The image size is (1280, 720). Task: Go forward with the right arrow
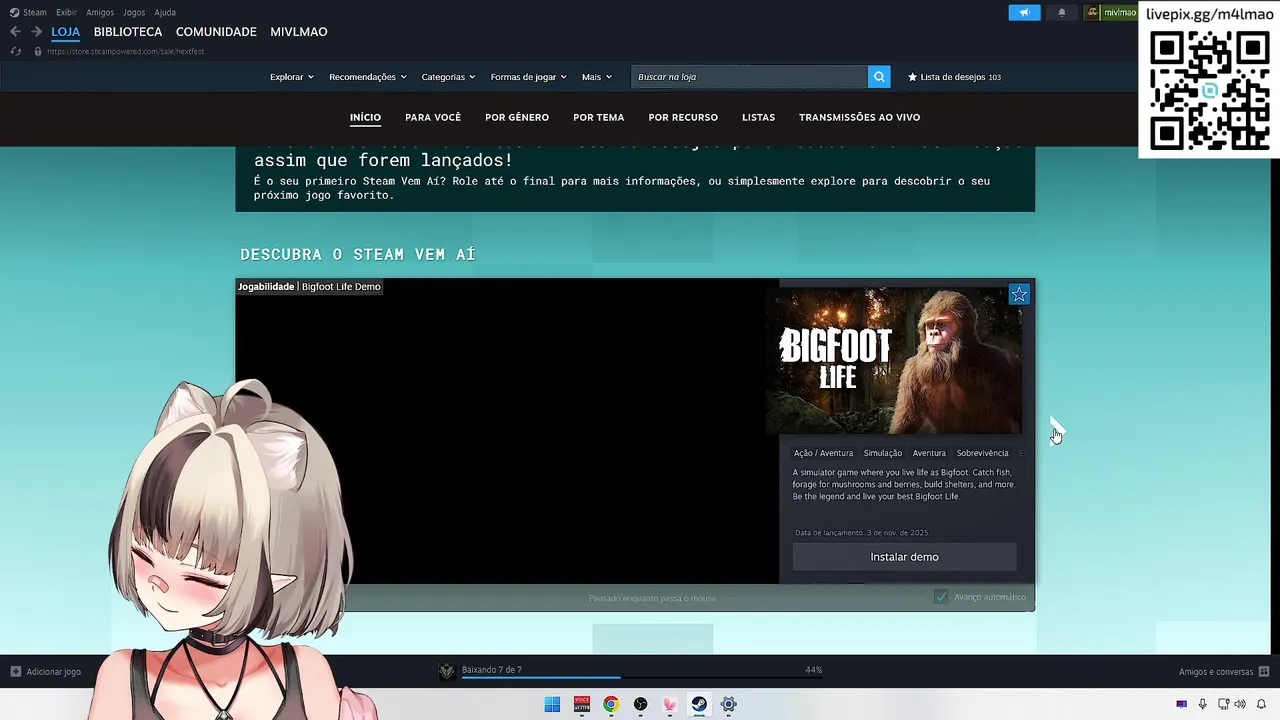(x=36, y=32)
